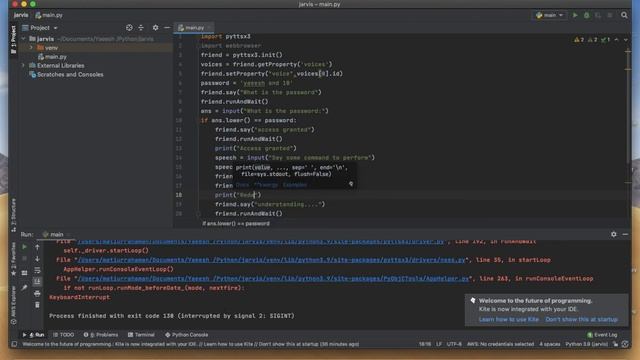Select main.py in Project tree
The width and height of the screenshot is (640, 360).
(52, 57)
